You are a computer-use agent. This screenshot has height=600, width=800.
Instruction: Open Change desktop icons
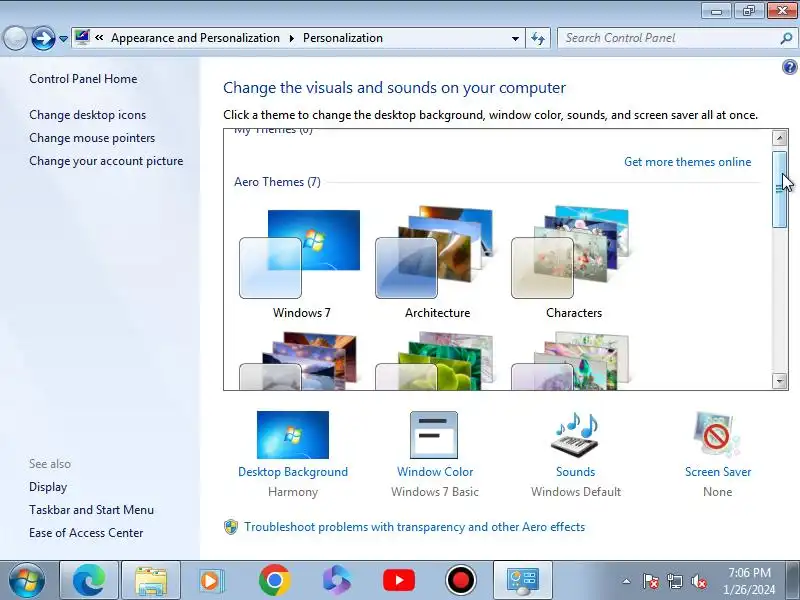(87, 115)
